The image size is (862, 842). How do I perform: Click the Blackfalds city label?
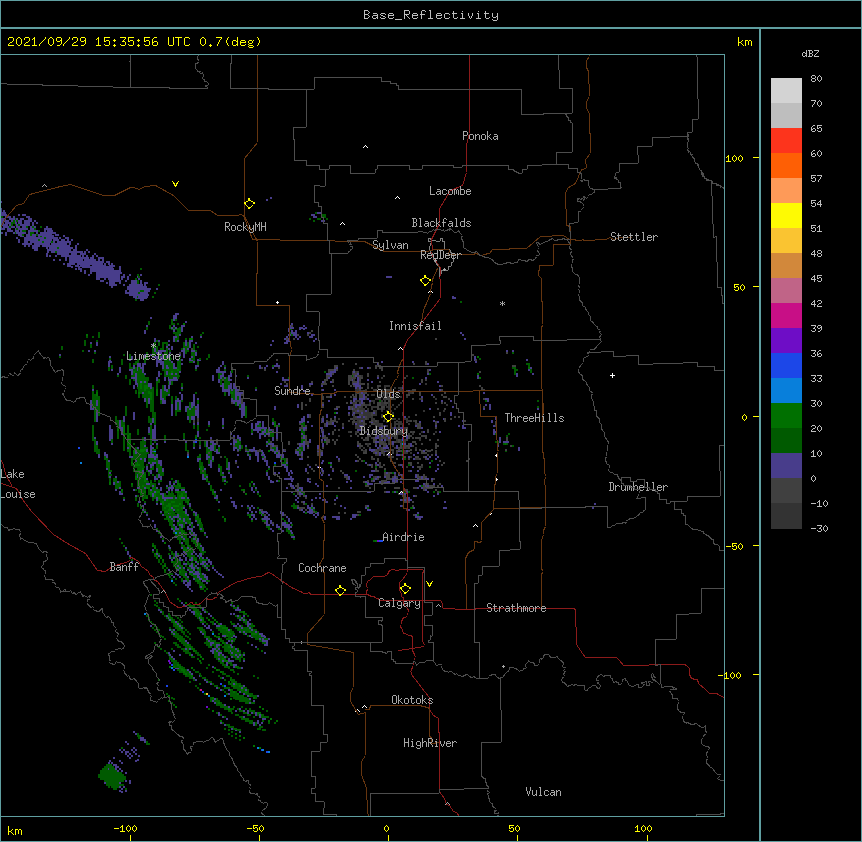coord(441,223)
